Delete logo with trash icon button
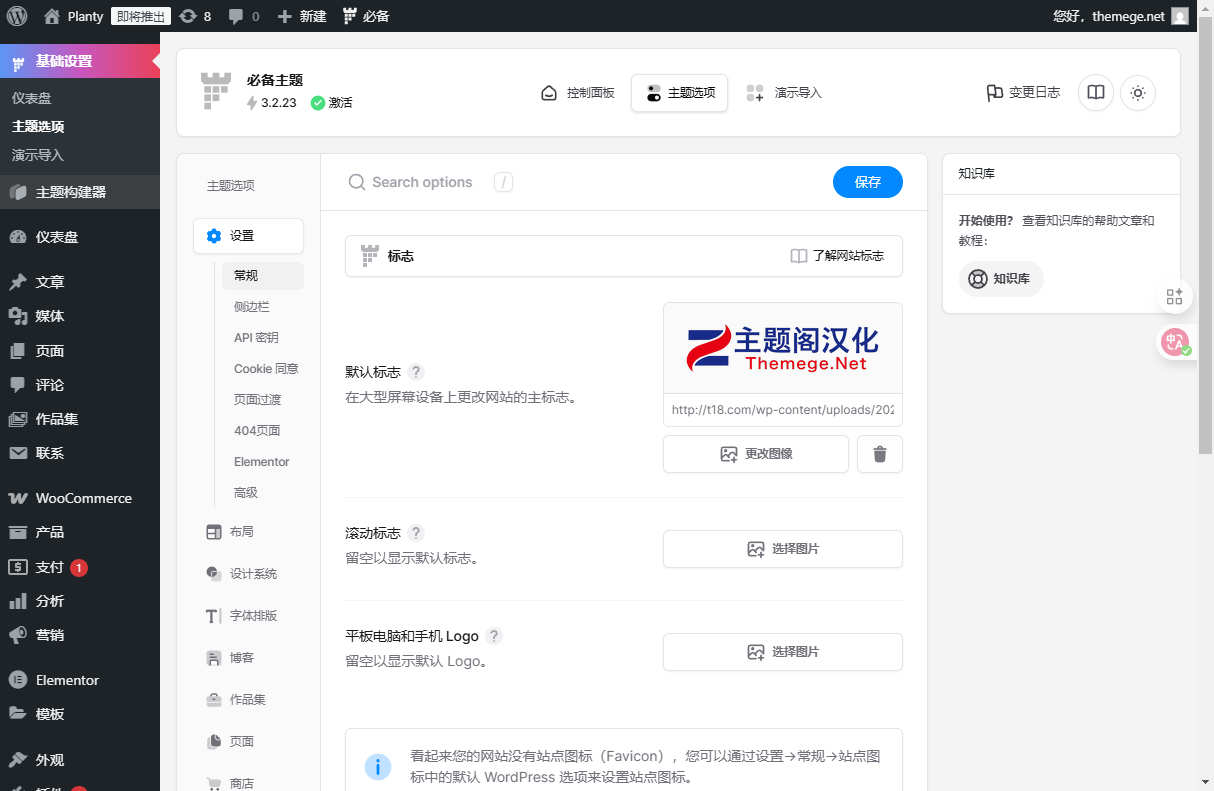1214x791 pixels. (x=880, y=454)
